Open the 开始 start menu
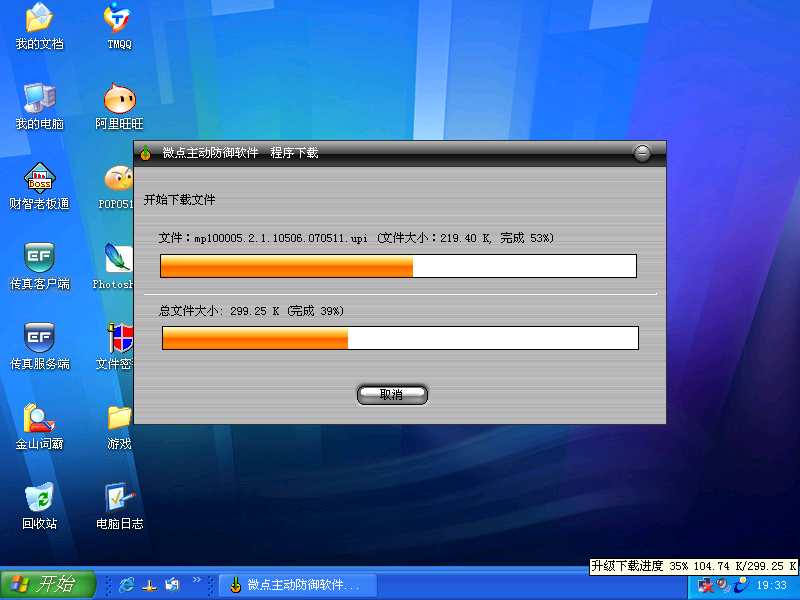This screenshot has height=600, width=800. coord(47,584)
